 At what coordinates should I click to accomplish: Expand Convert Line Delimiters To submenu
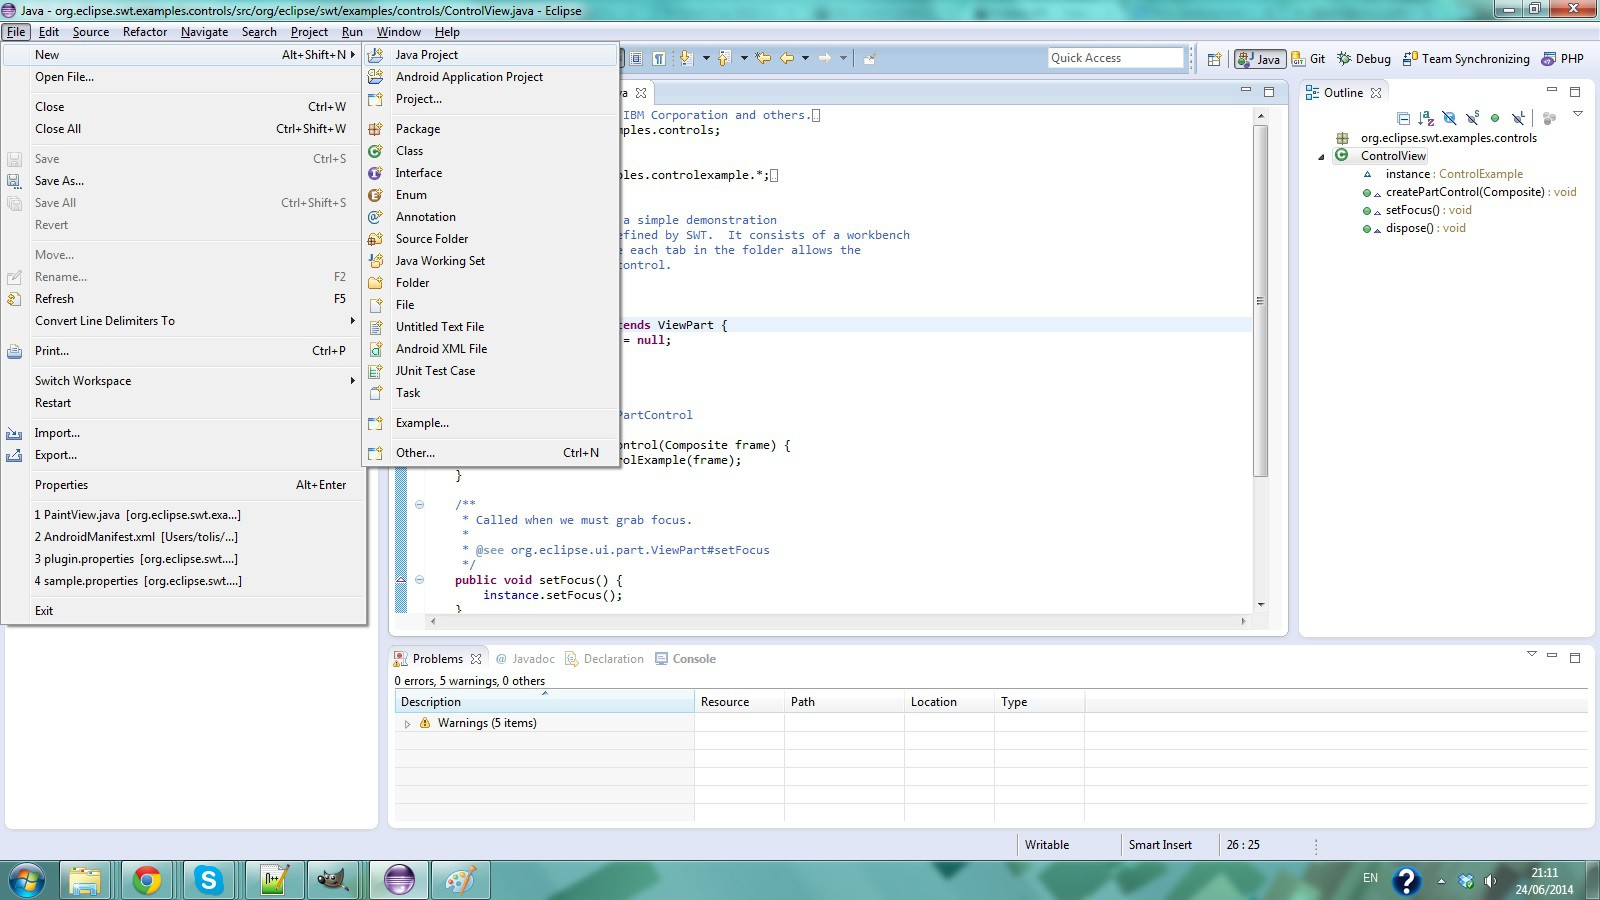click(x=183, y=321)
